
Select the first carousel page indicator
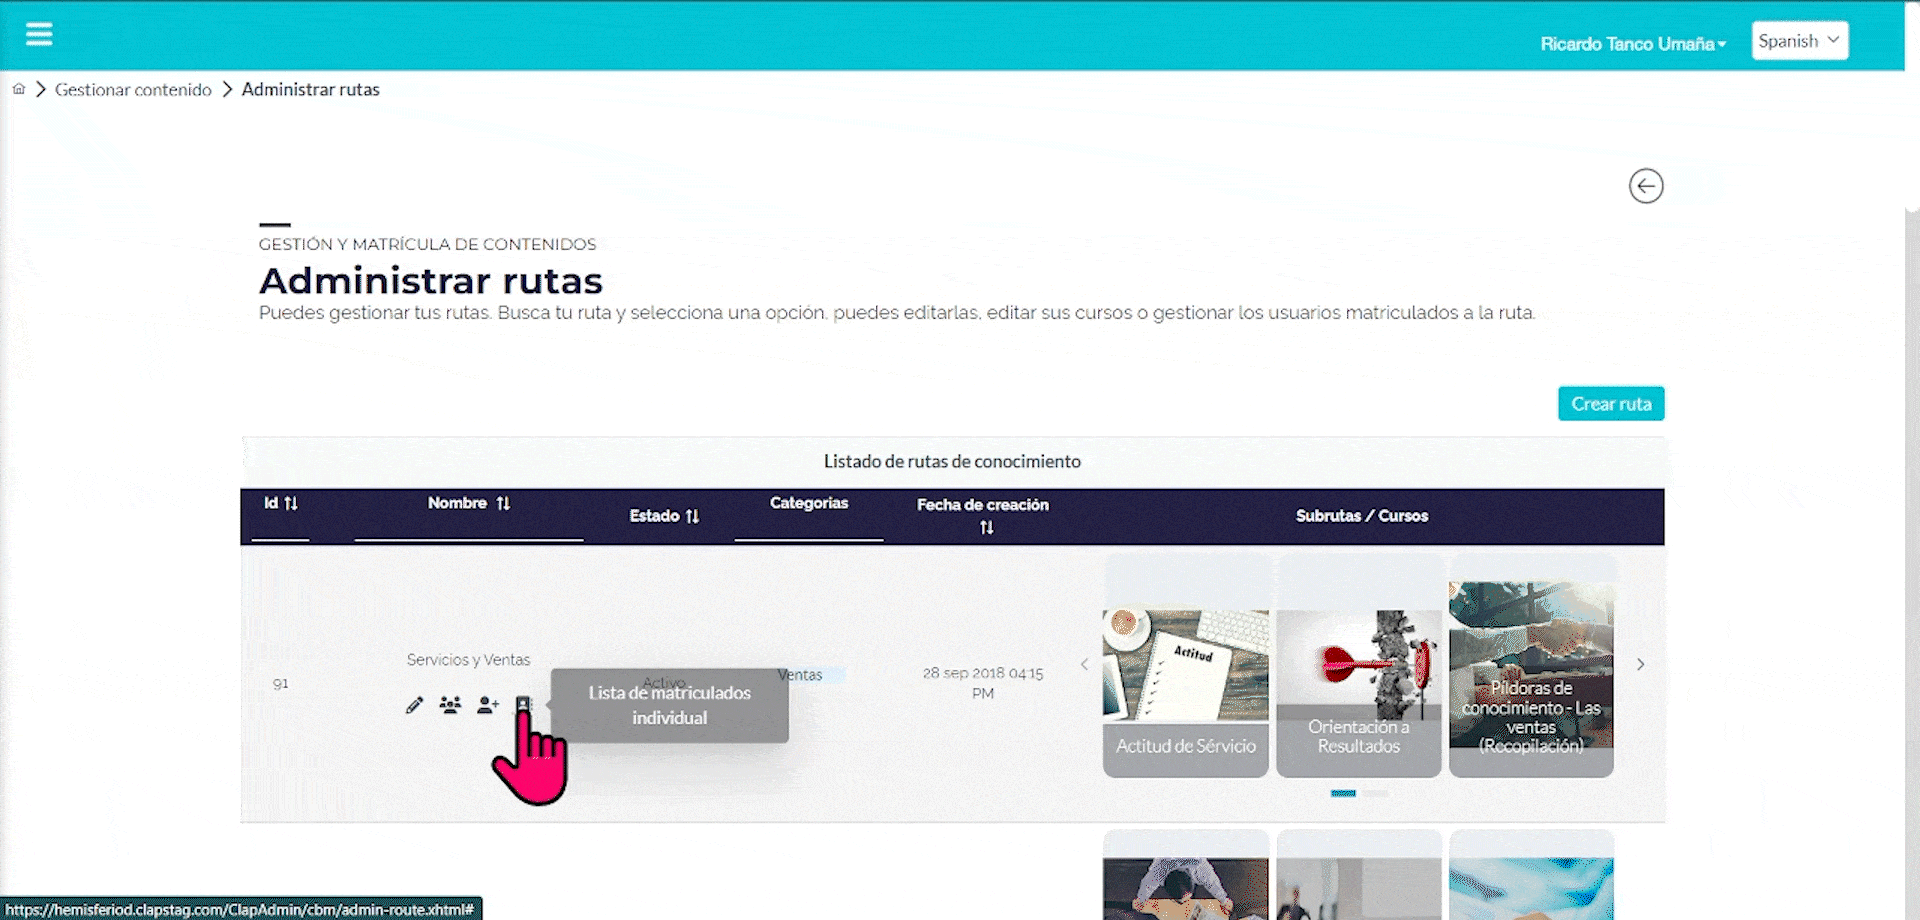point(1343,793)
